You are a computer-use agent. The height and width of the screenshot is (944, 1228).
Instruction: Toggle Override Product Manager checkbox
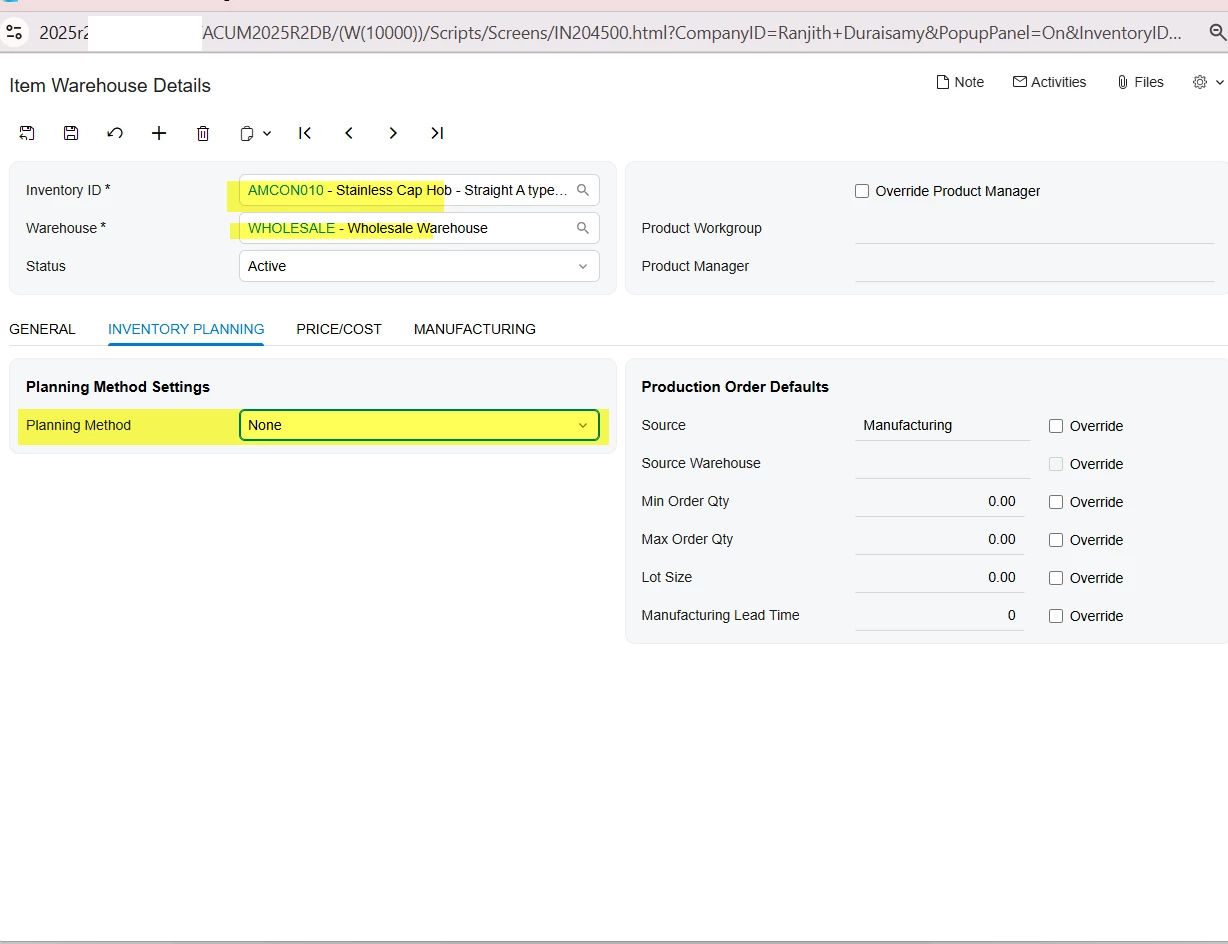pos(862,191)
